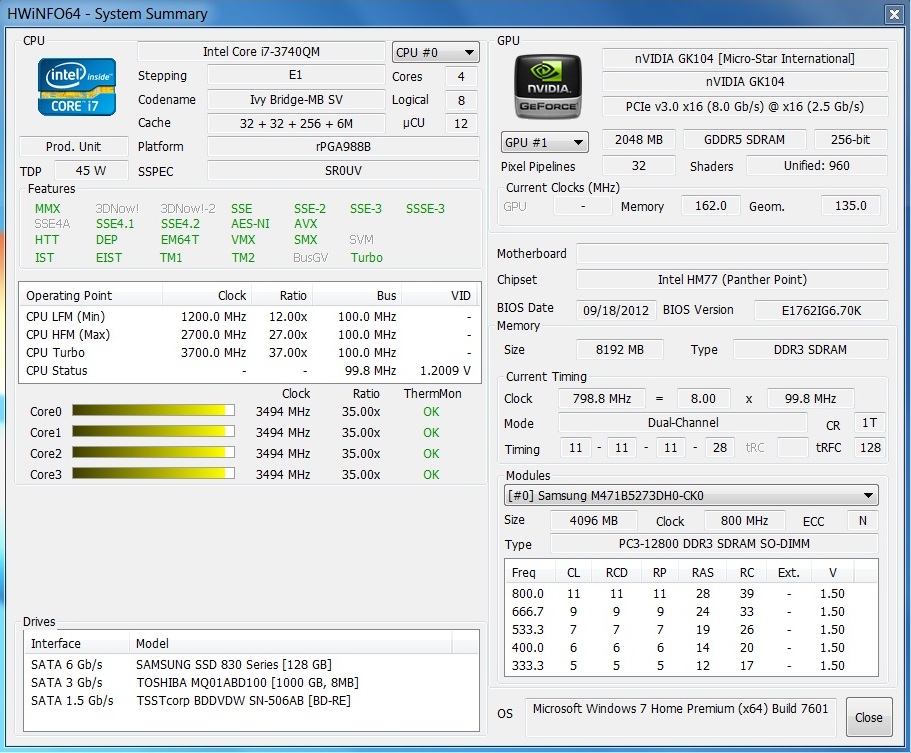Click the command rate 1T field
This screenshot has height=753, width=911.
(870, 423)
